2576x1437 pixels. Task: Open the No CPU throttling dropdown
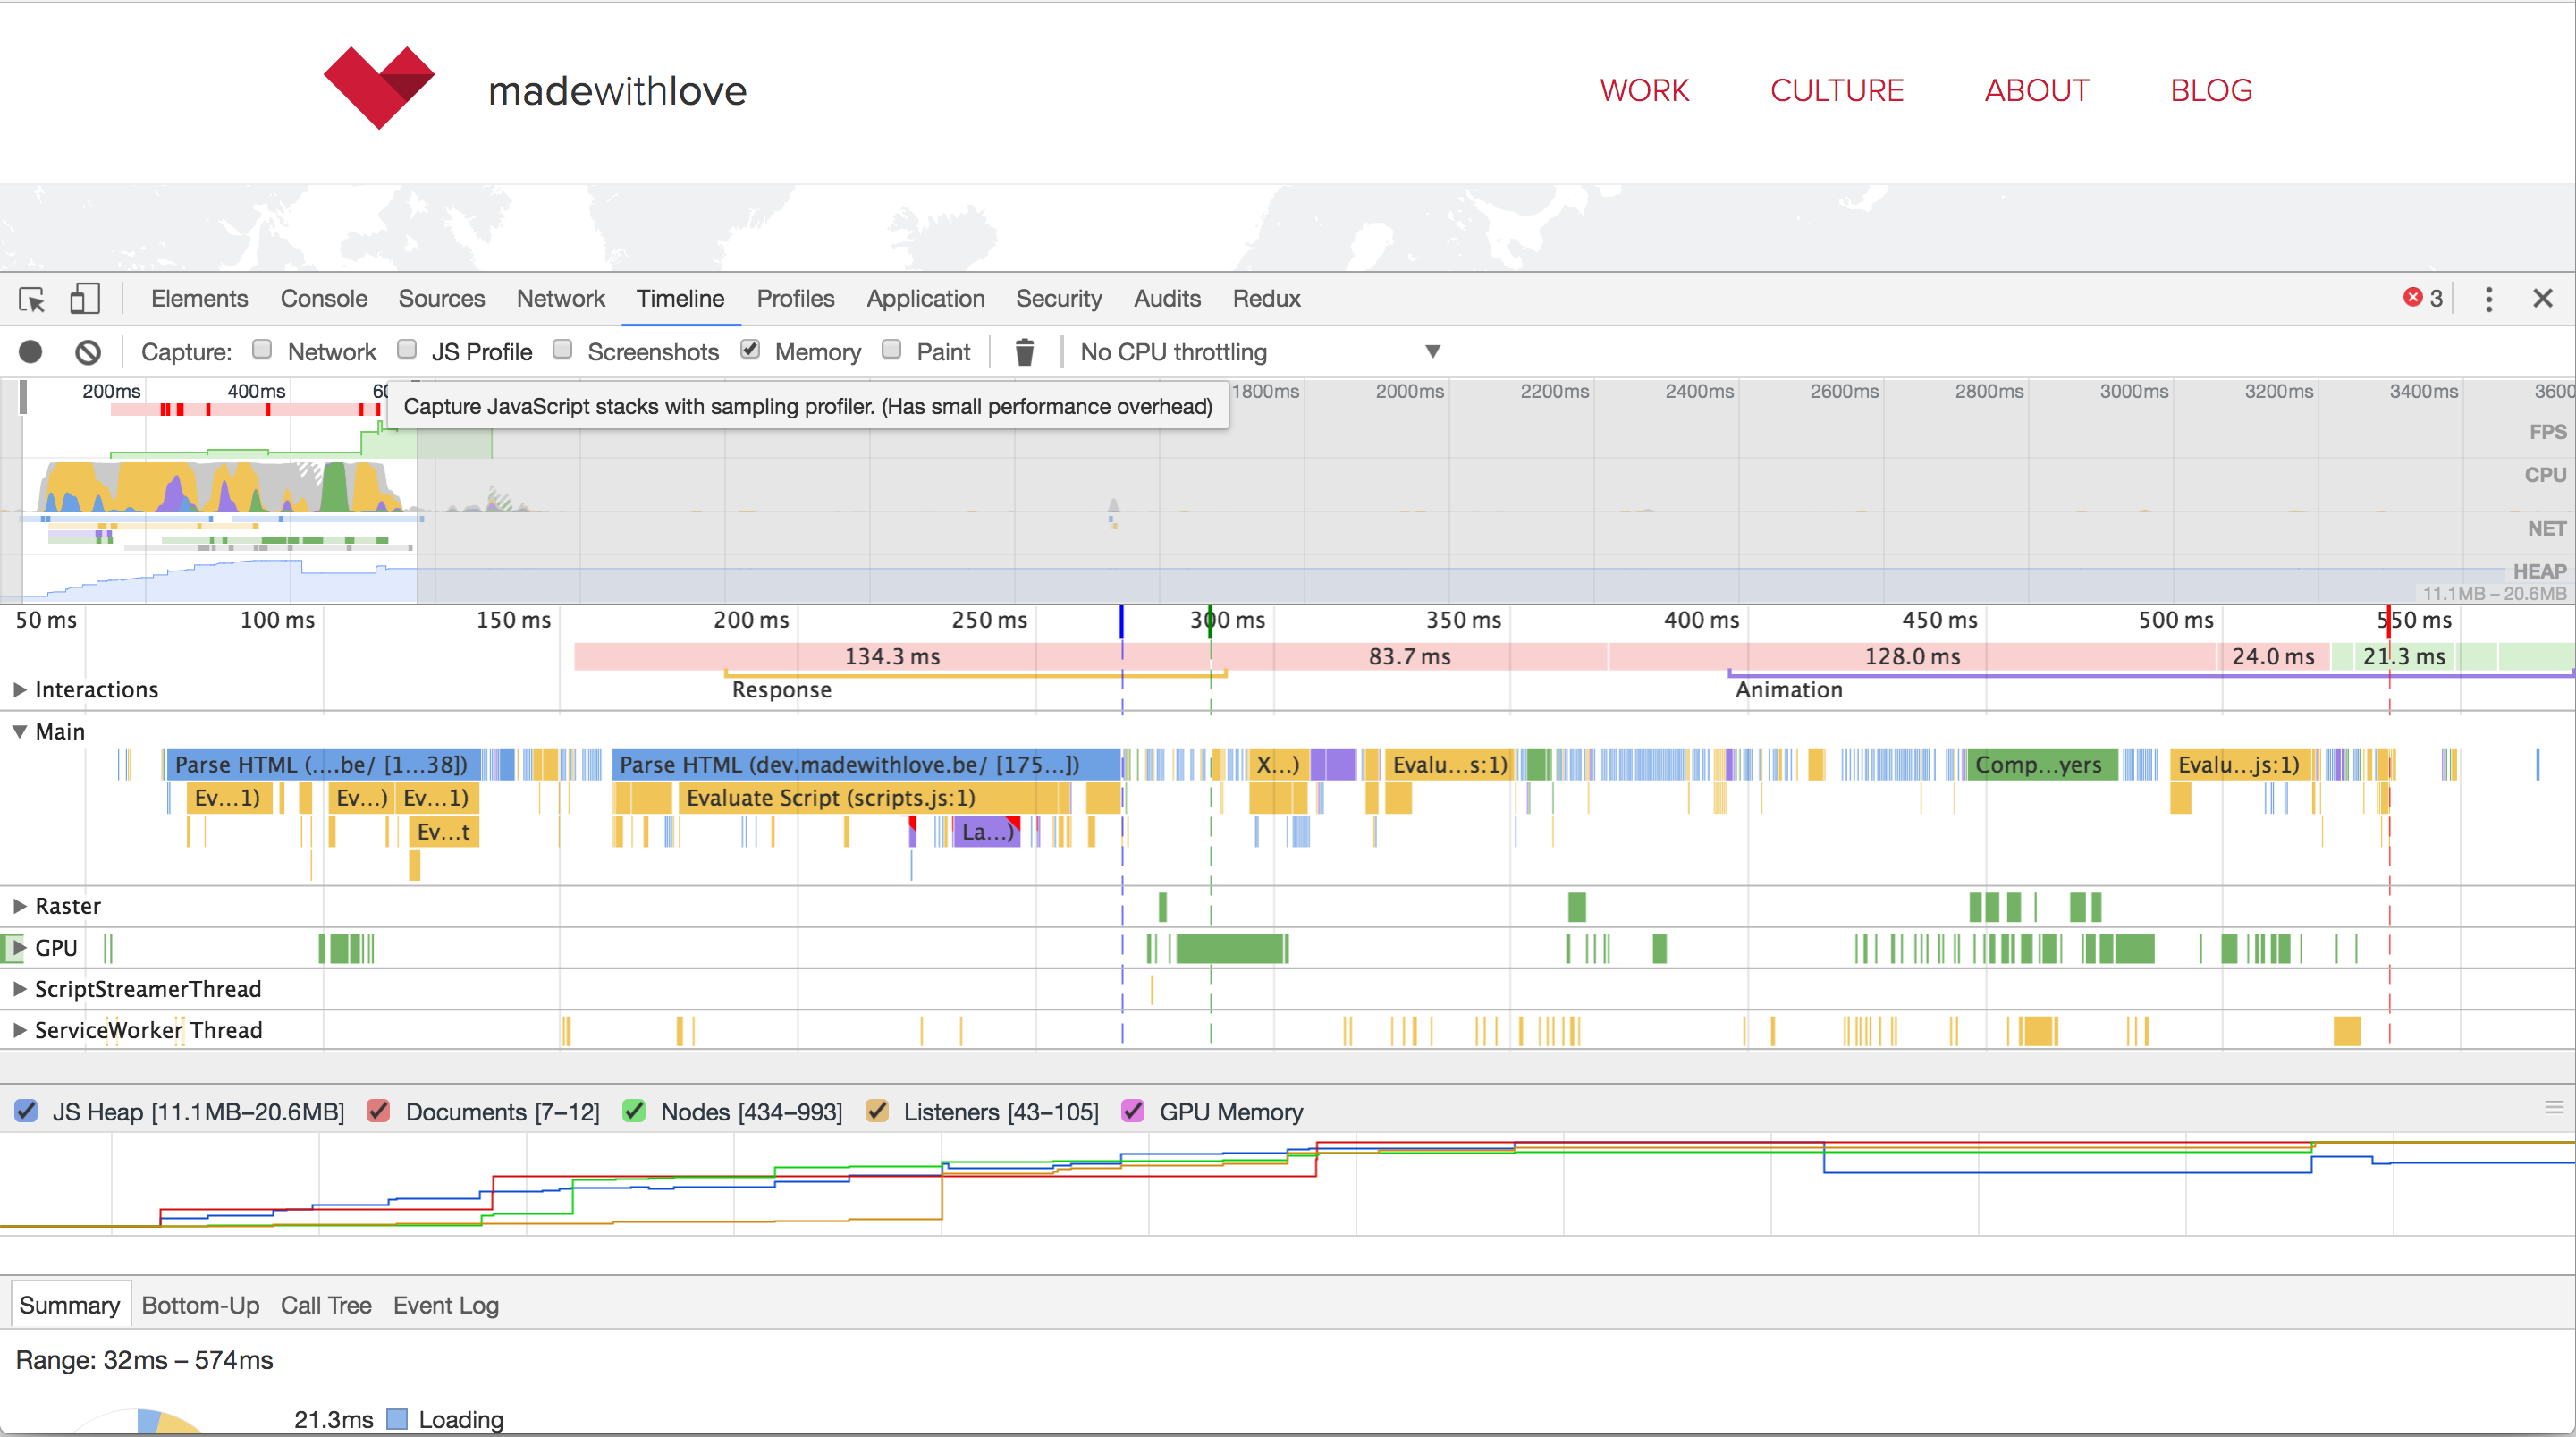click(x=1260, y=352)
